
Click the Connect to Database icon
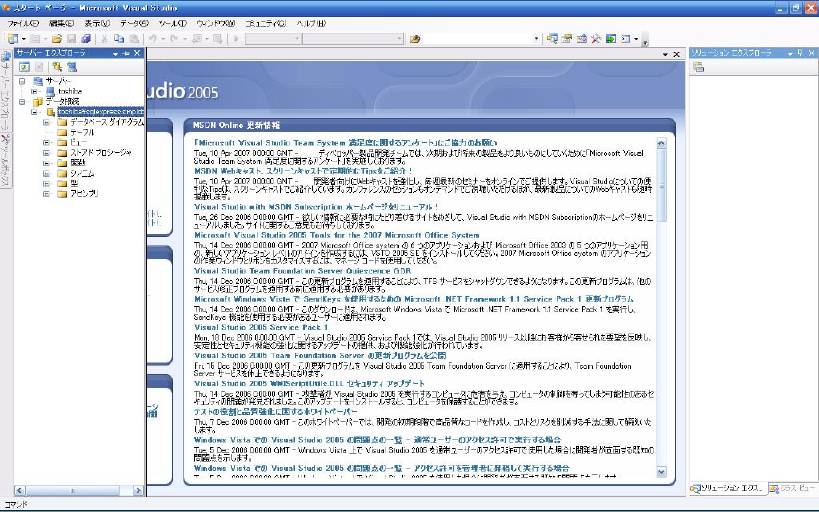tap(57, 67)
